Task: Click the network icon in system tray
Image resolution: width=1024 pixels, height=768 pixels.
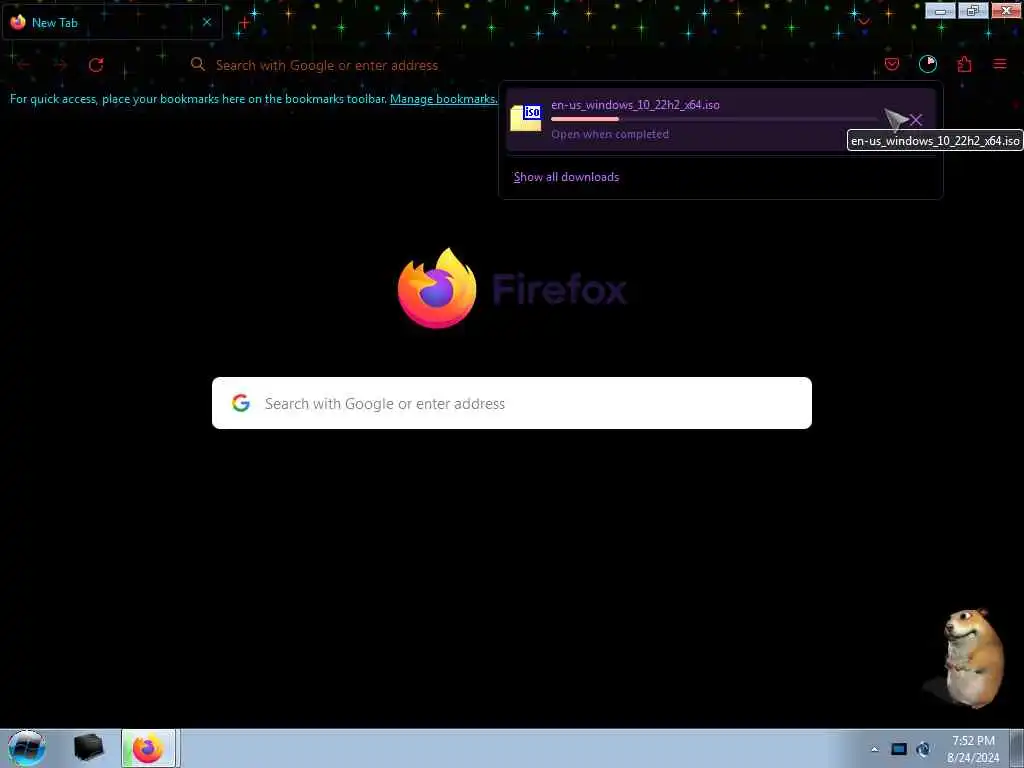Action: [x=923, y=749]
